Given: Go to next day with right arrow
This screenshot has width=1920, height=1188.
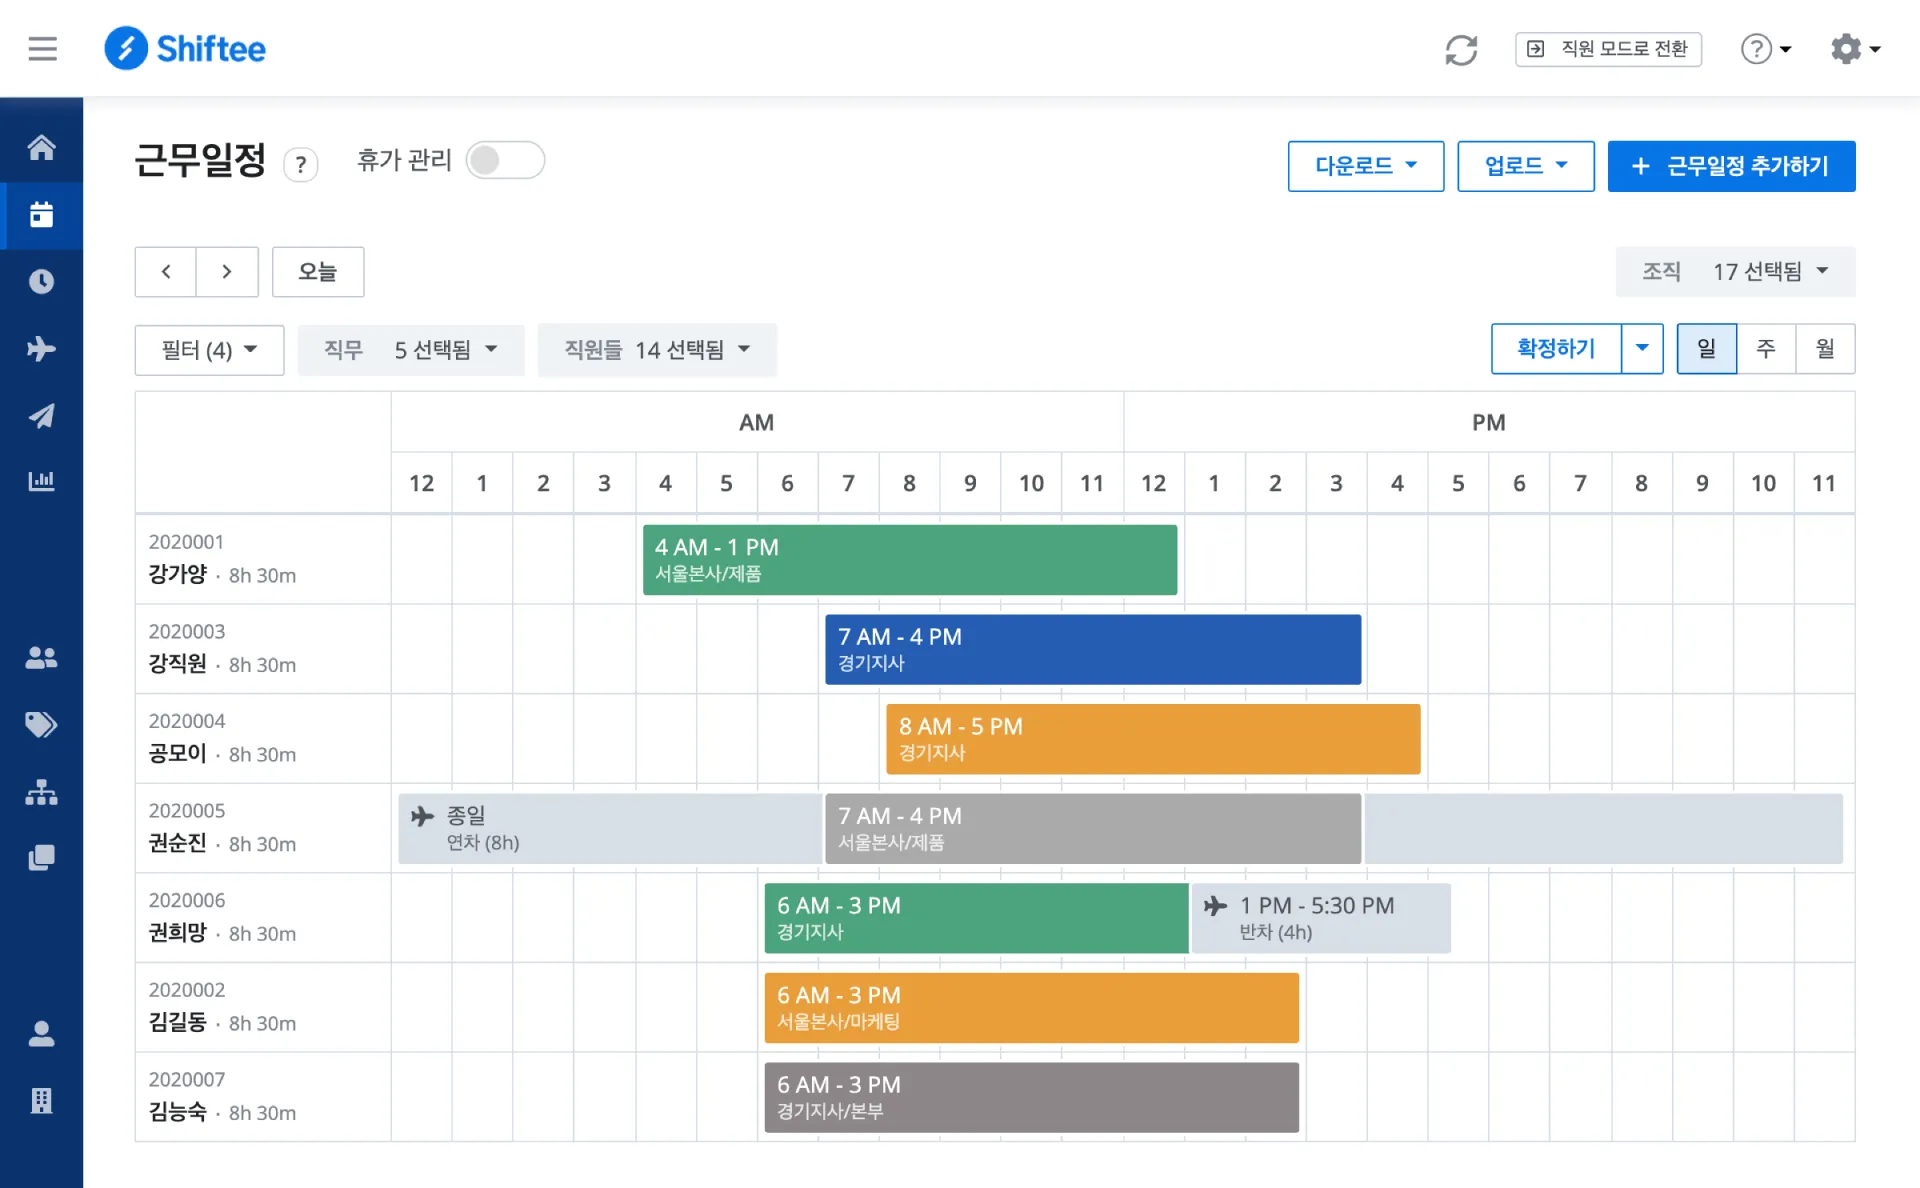Looking at the screenshot, I should coord(227,272).
